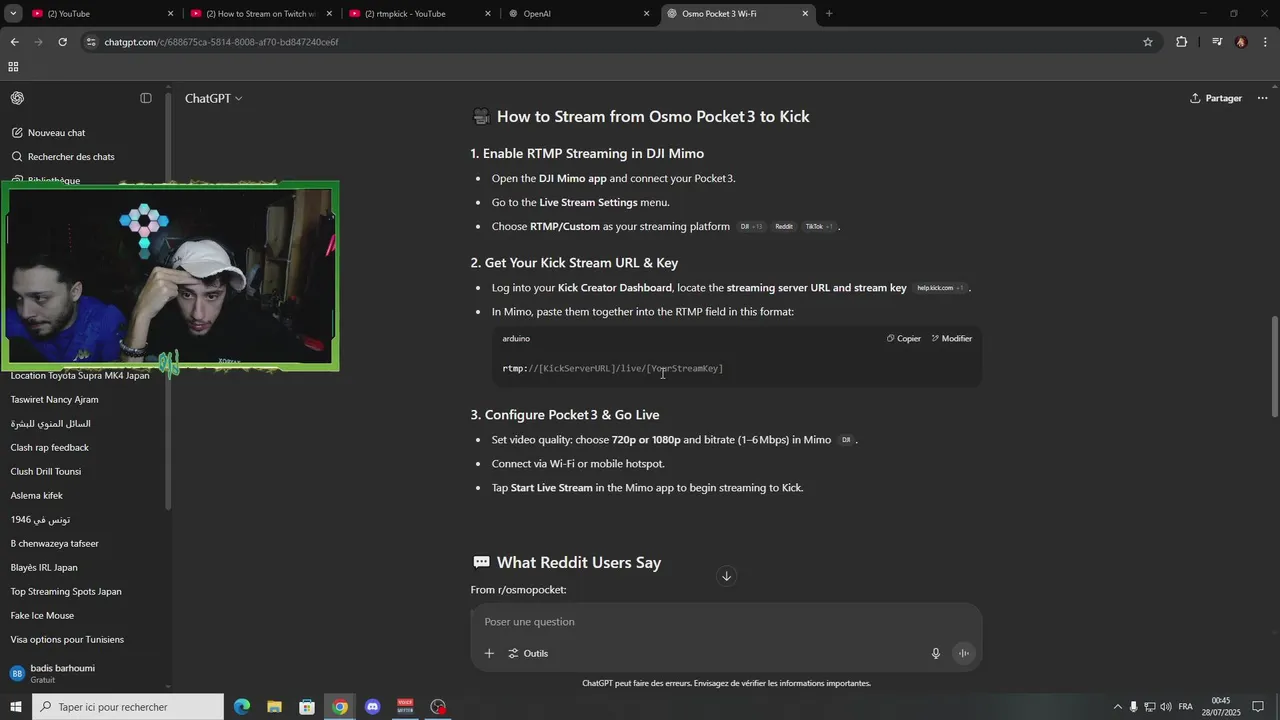The width and height of the screenshot is (1280, 720).
Task: Open Voicemeeter from the taskbar
Action: (405, 707)
